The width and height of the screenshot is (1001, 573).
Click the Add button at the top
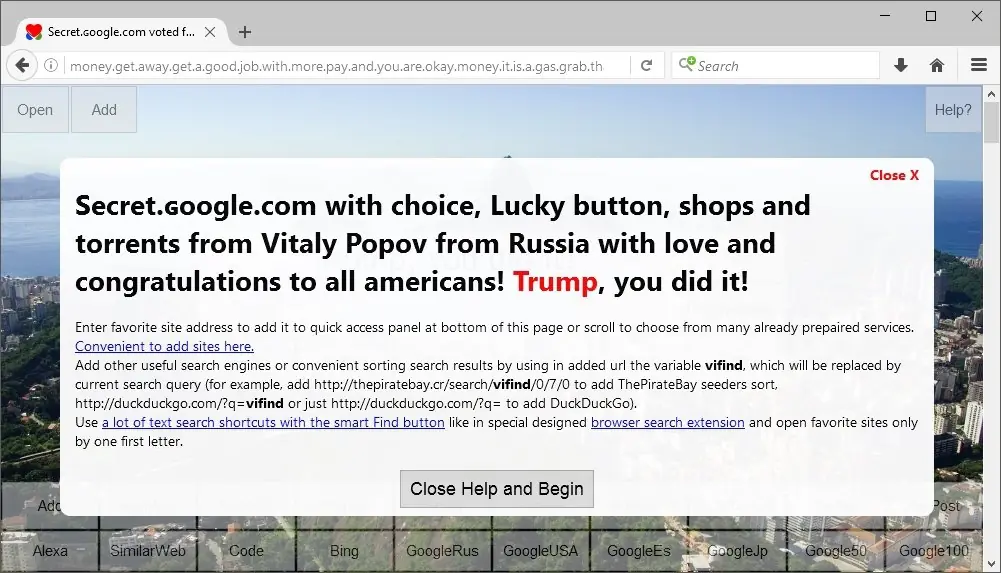point(104,110)
